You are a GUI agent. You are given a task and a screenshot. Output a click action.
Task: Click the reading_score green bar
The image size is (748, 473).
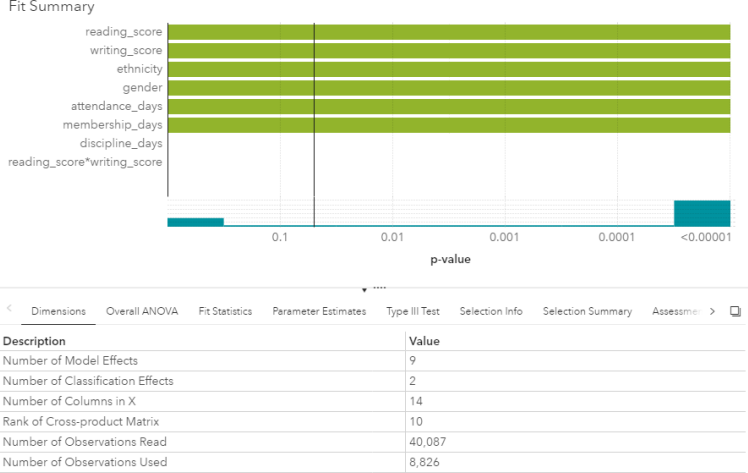(x=448, y=32)
